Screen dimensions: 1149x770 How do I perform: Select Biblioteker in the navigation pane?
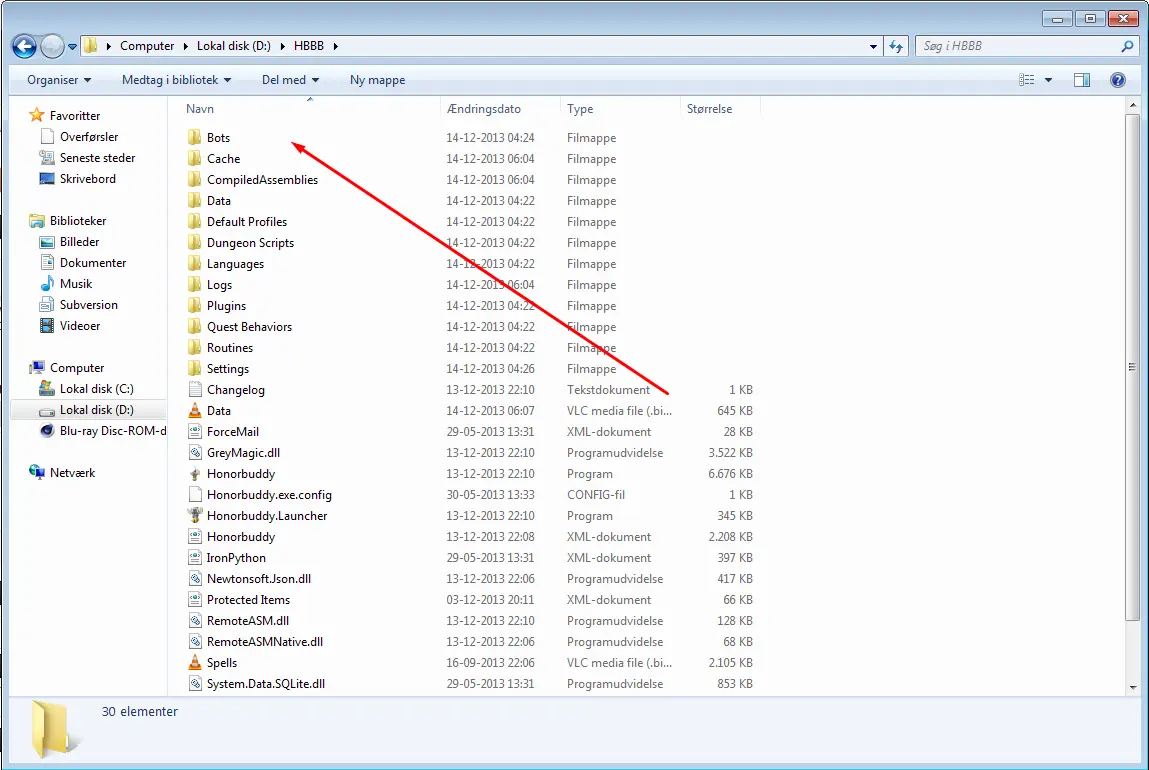pyautogui.click(x=78, y=221)
